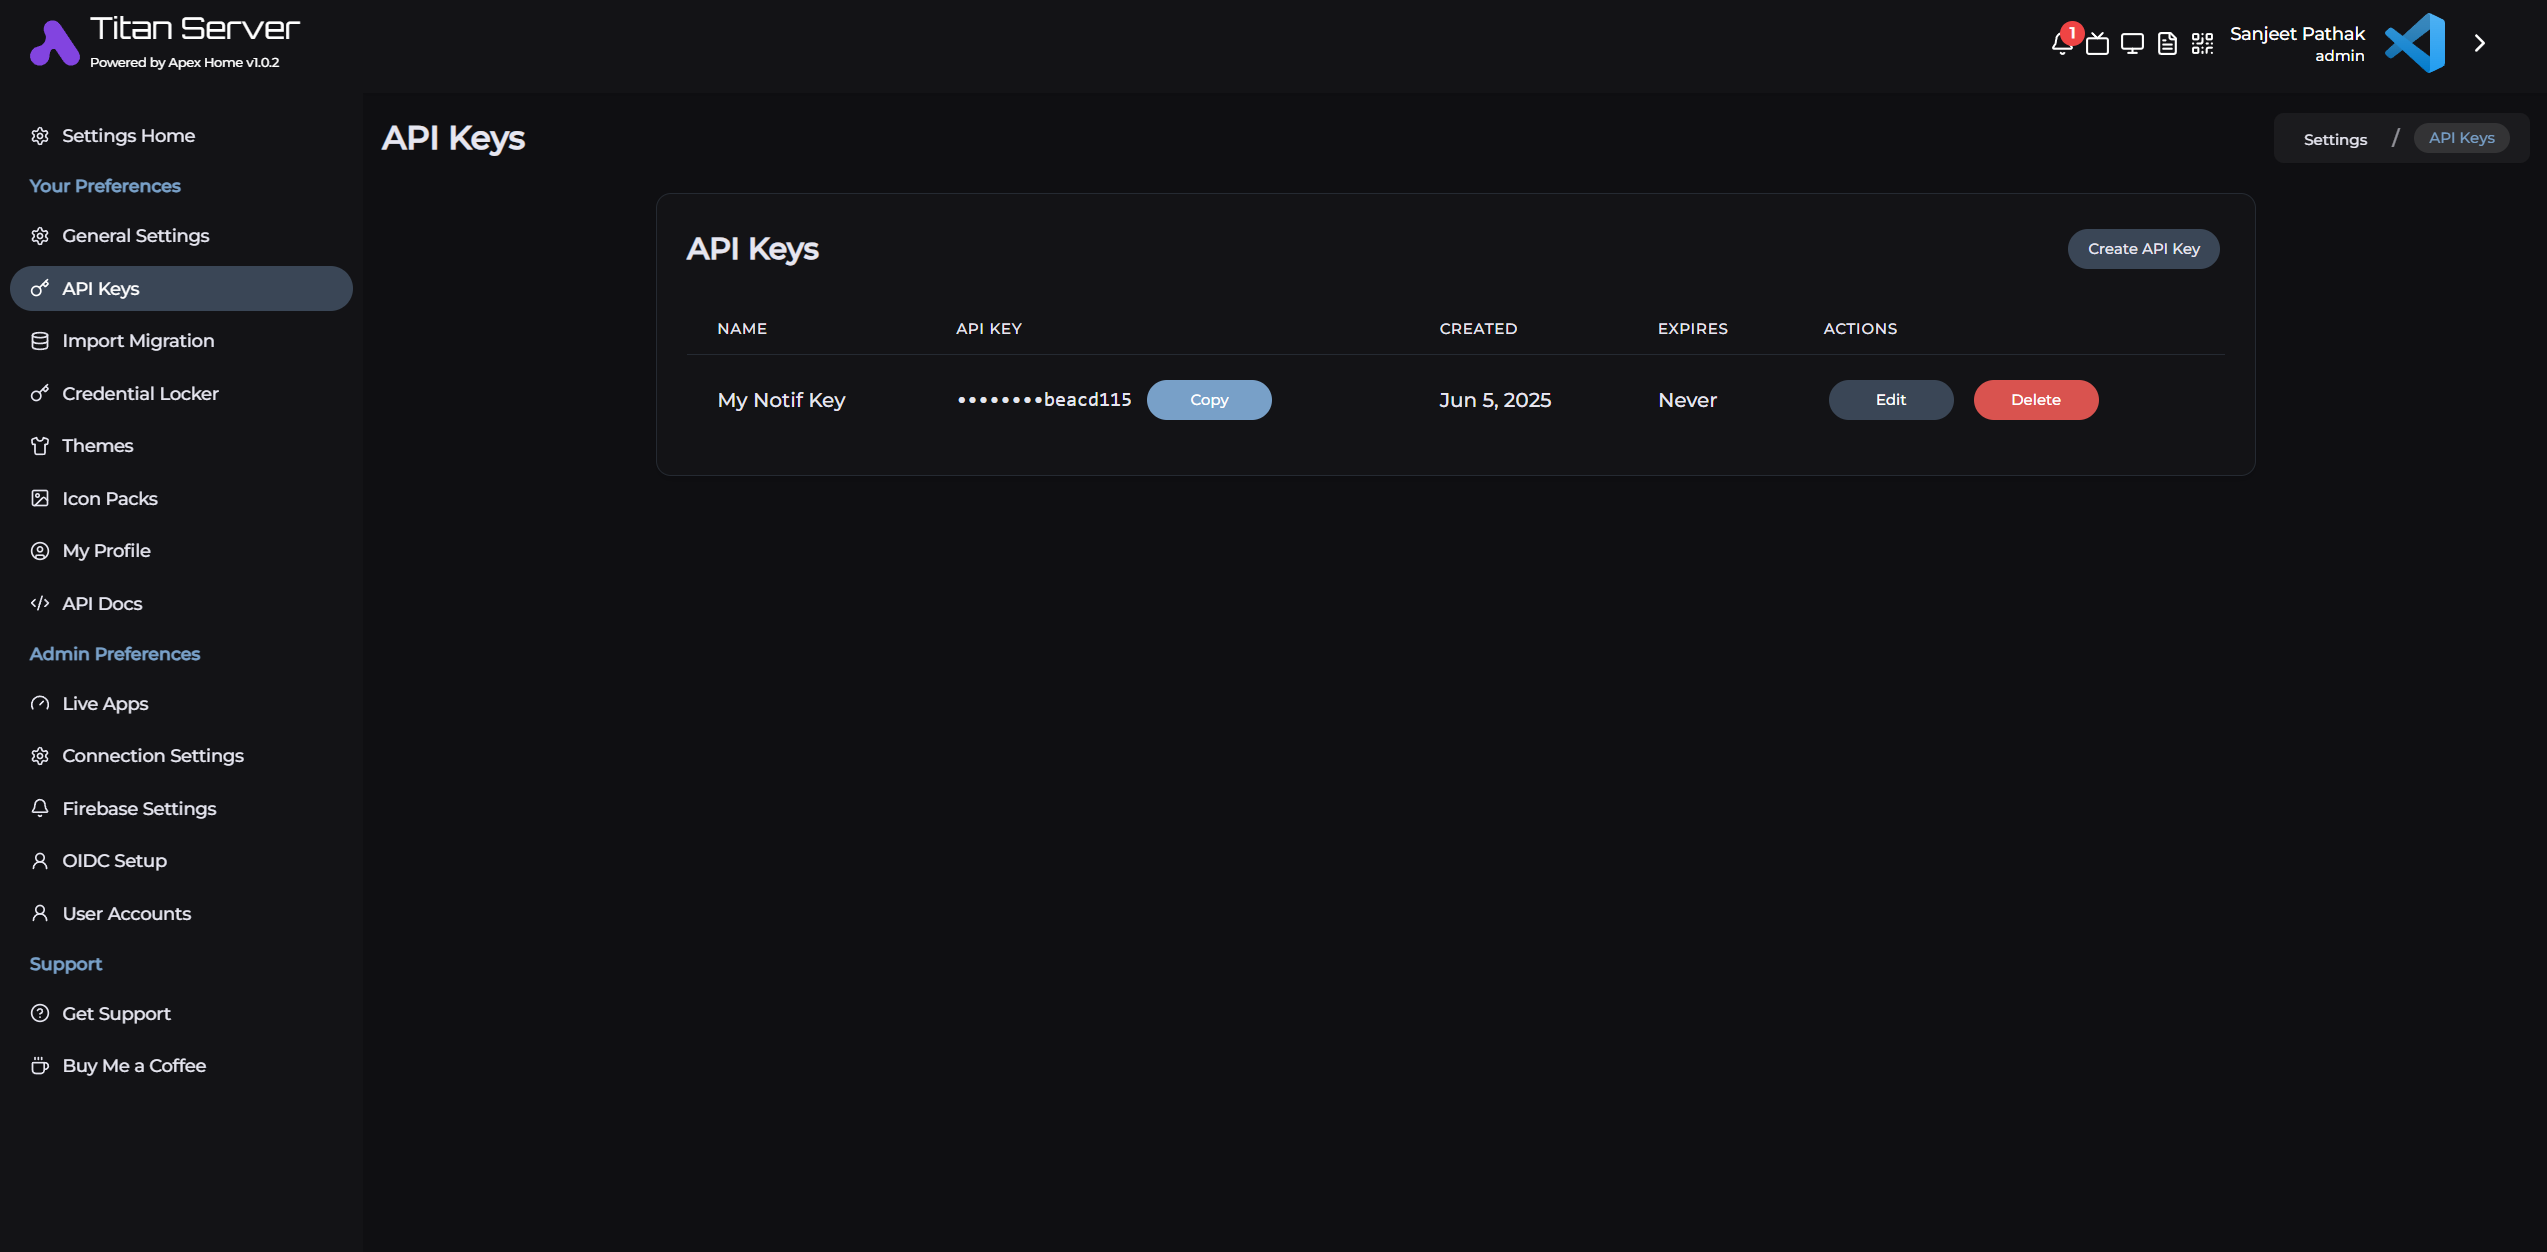This screenshot has height=1252, width=2547.
Task: Copy the My Notif Key value
Action: click(x=1209, y=399)
